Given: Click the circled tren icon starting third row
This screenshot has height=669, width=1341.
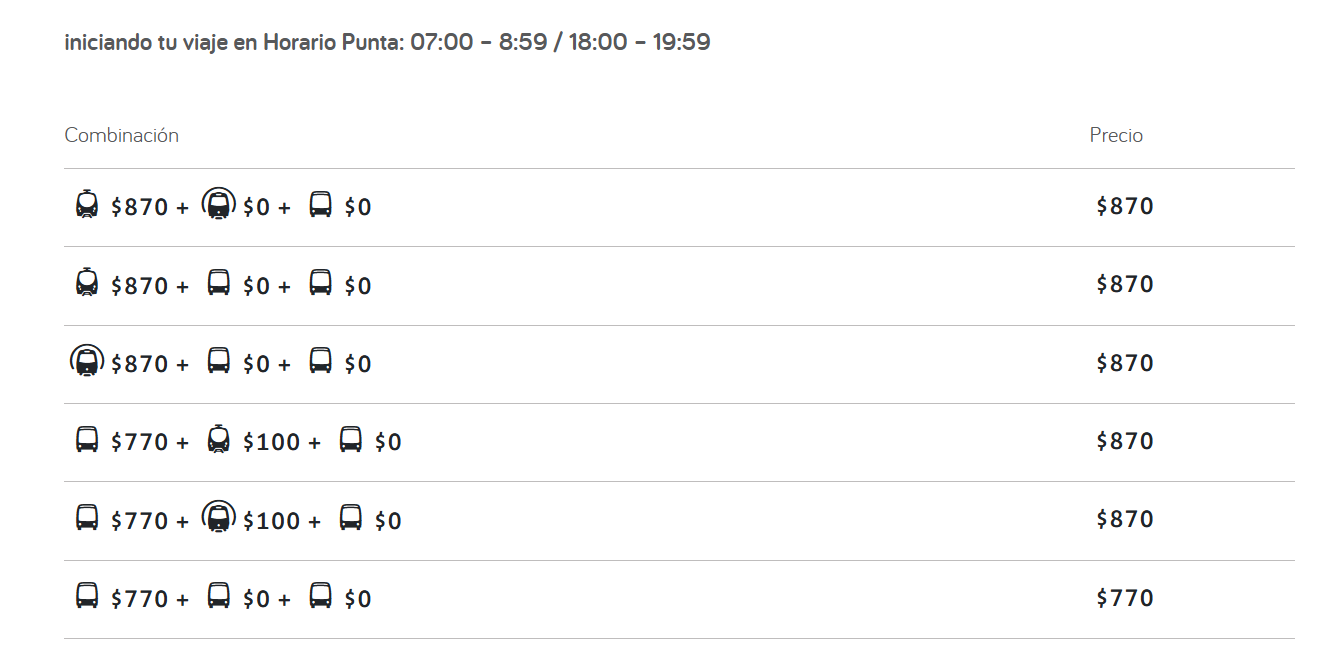Looking at the screenshot, I should [x=87, y=360].
